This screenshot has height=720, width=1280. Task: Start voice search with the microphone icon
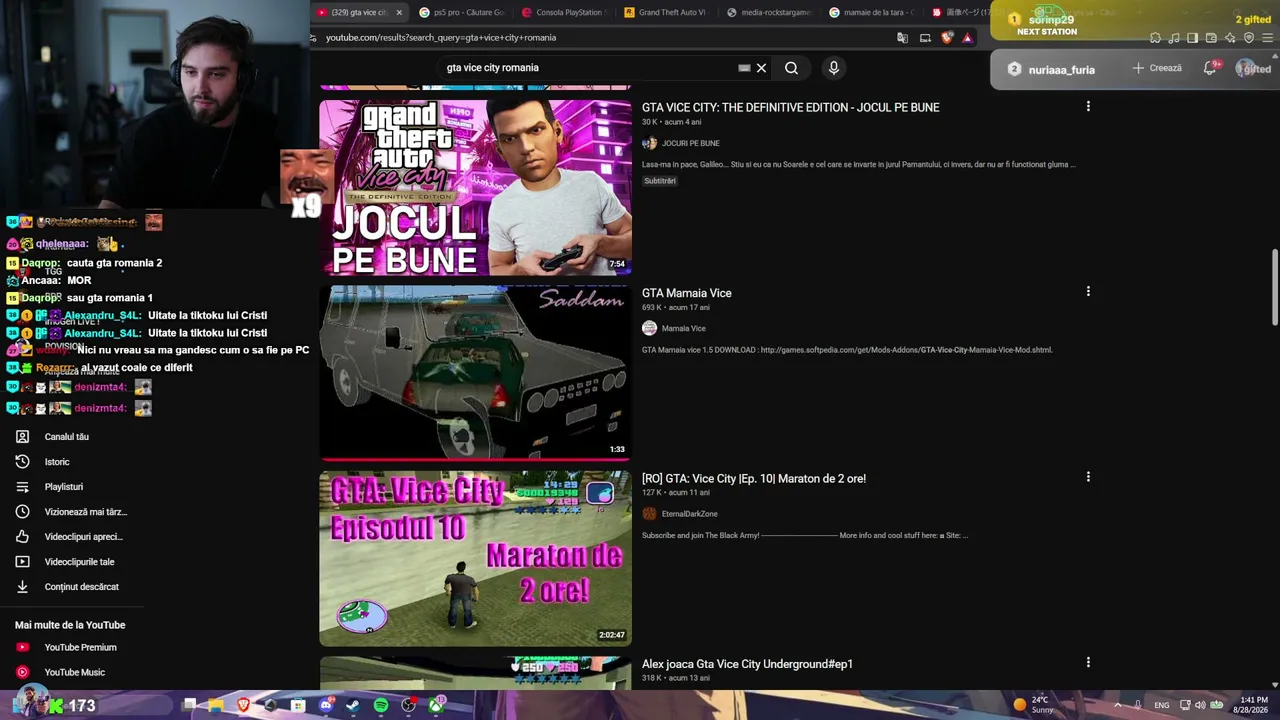(834, 68)
